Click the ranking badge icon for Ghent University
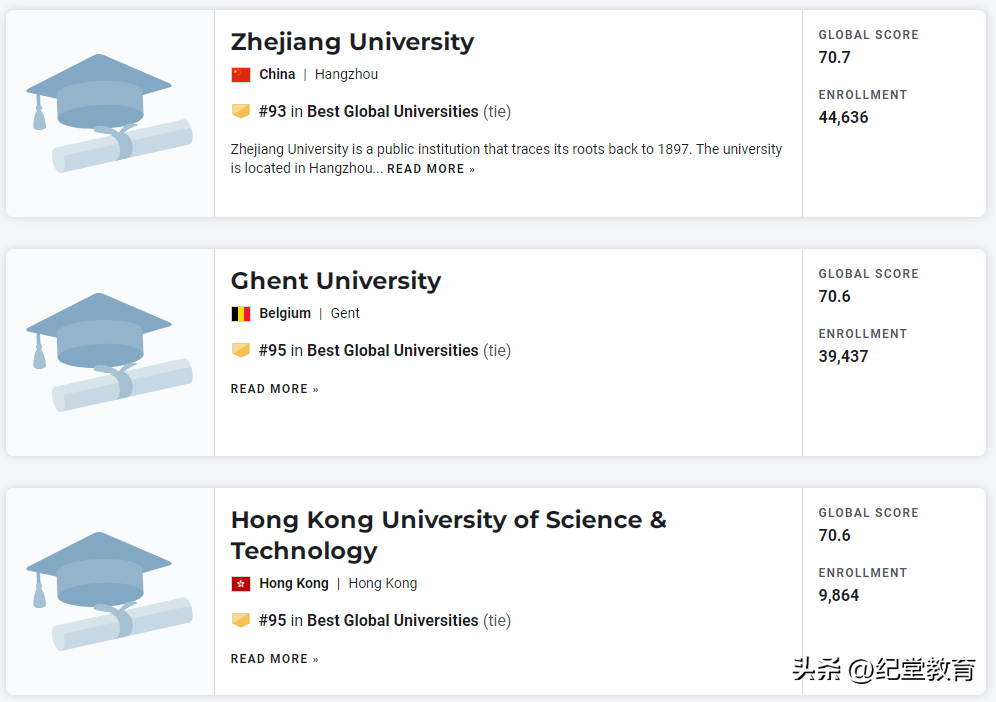Image resolution: width=996 pixels, height=702 pixels. click(241, 350)
